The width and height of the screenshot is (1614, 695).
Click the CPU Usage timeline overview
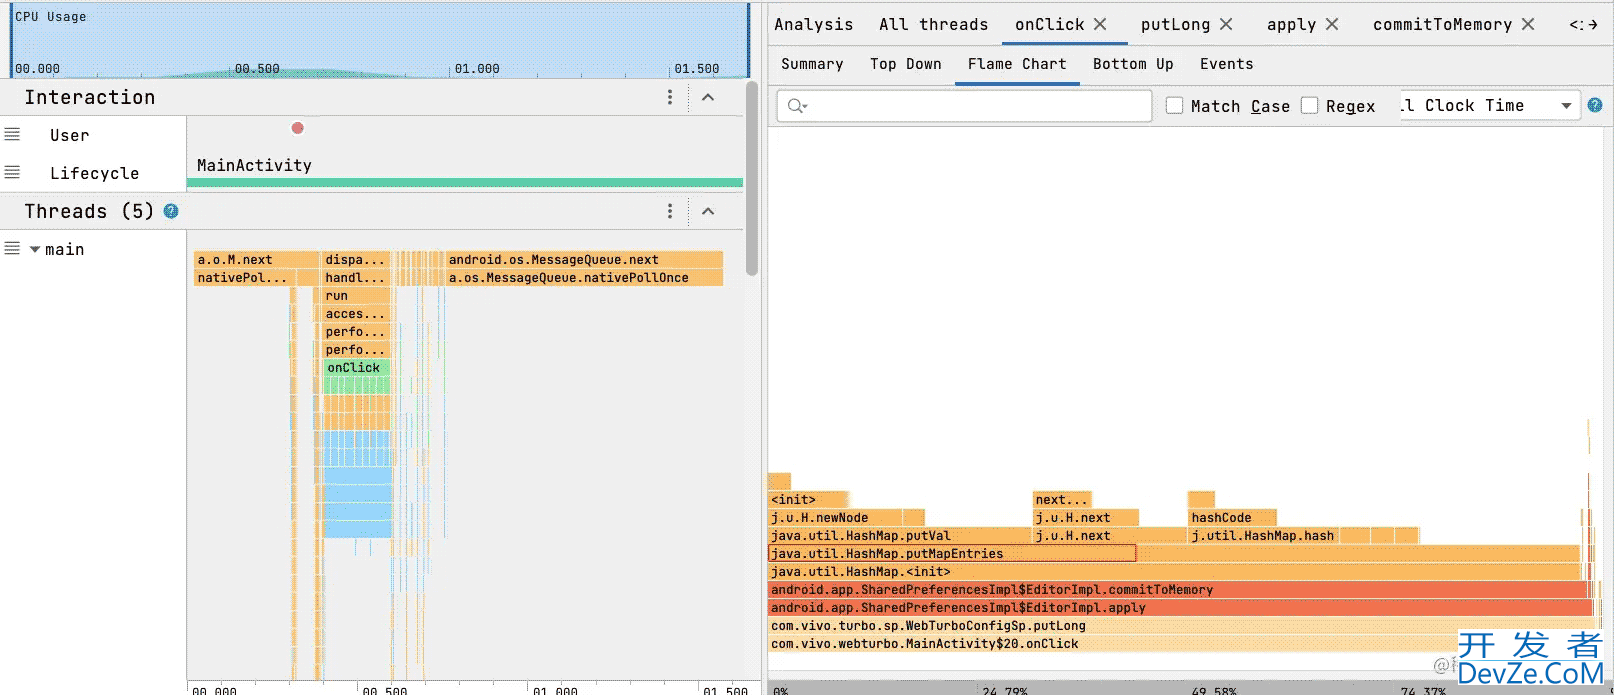pyautogui.click(x=380, y=40)
